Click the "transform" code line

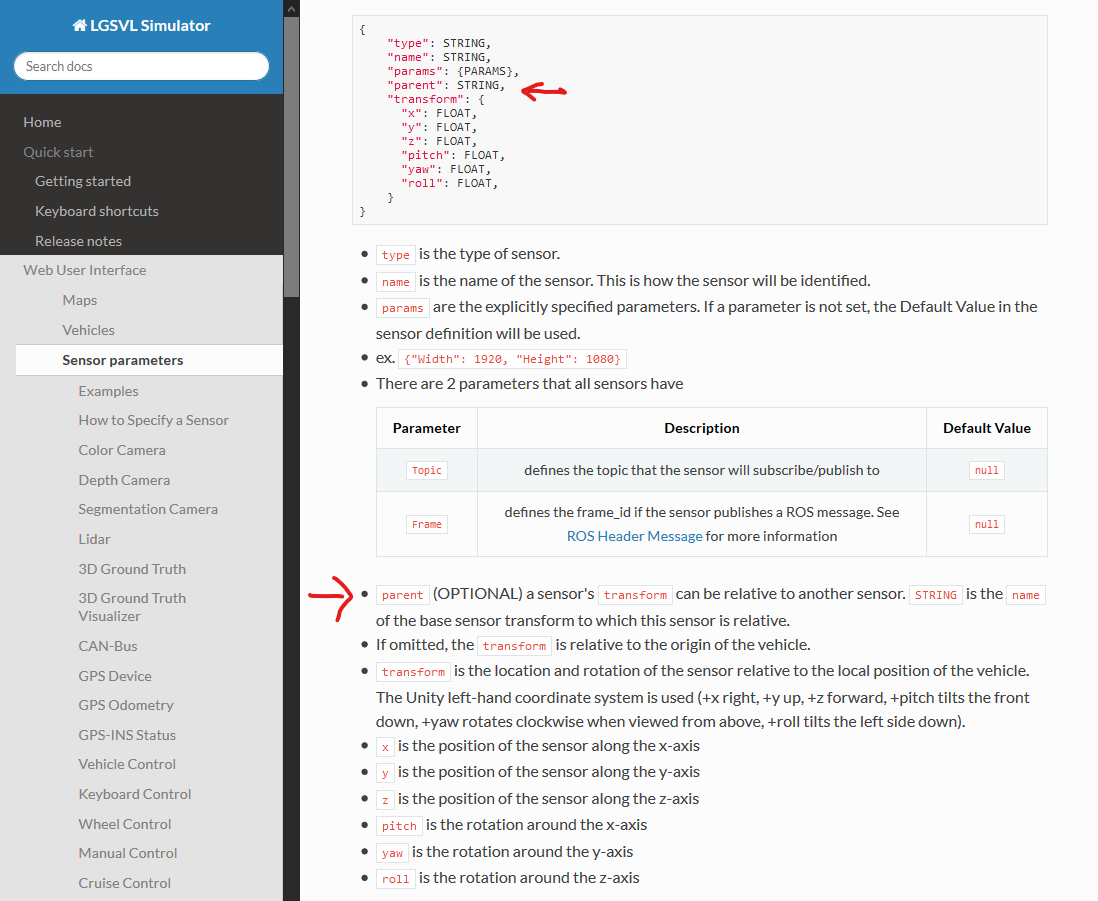(x=436, y=99)
